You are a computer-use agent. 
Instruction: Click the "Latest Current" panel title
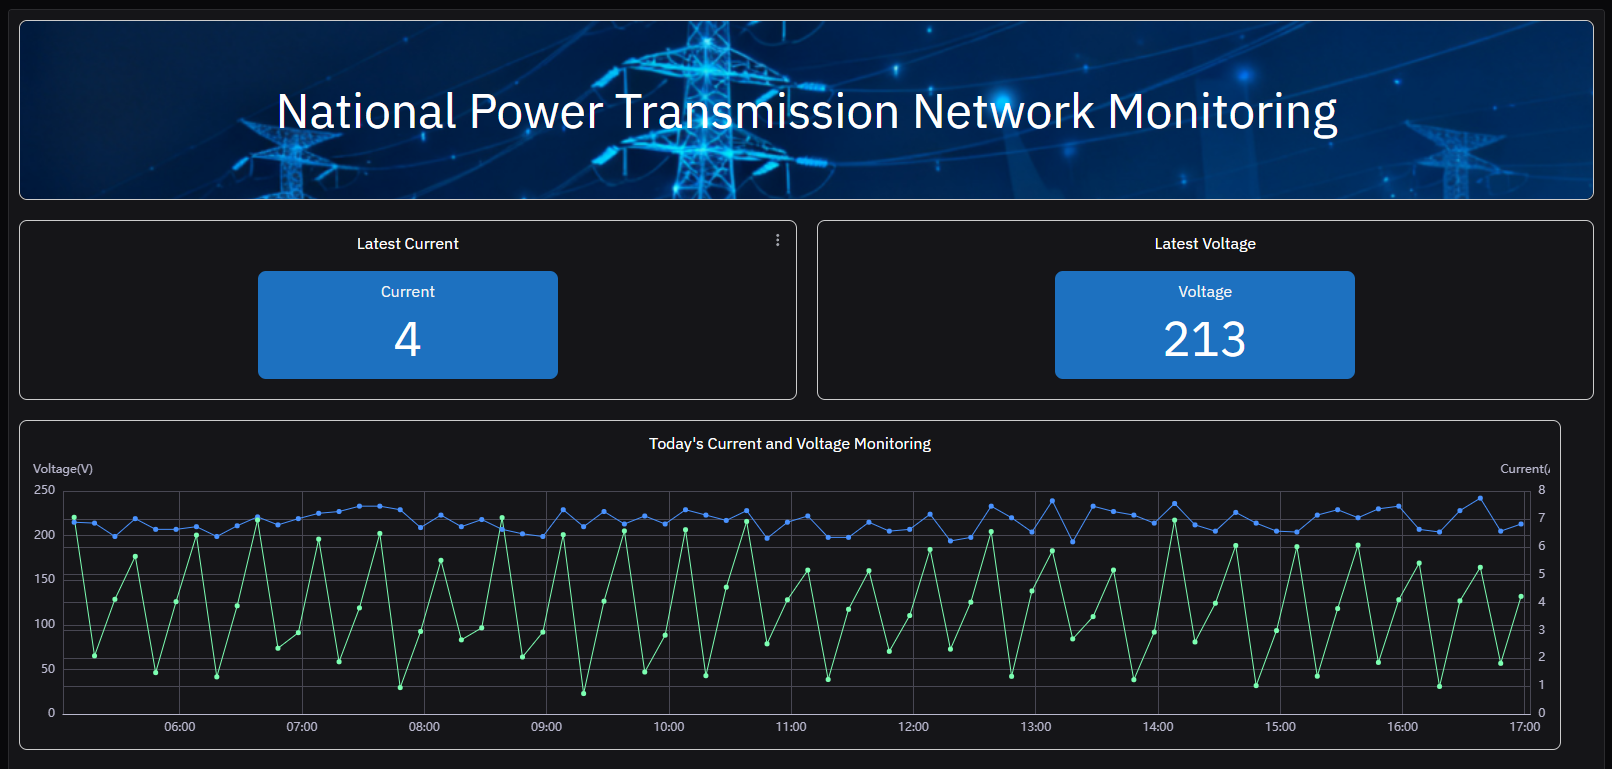point(407,244)
